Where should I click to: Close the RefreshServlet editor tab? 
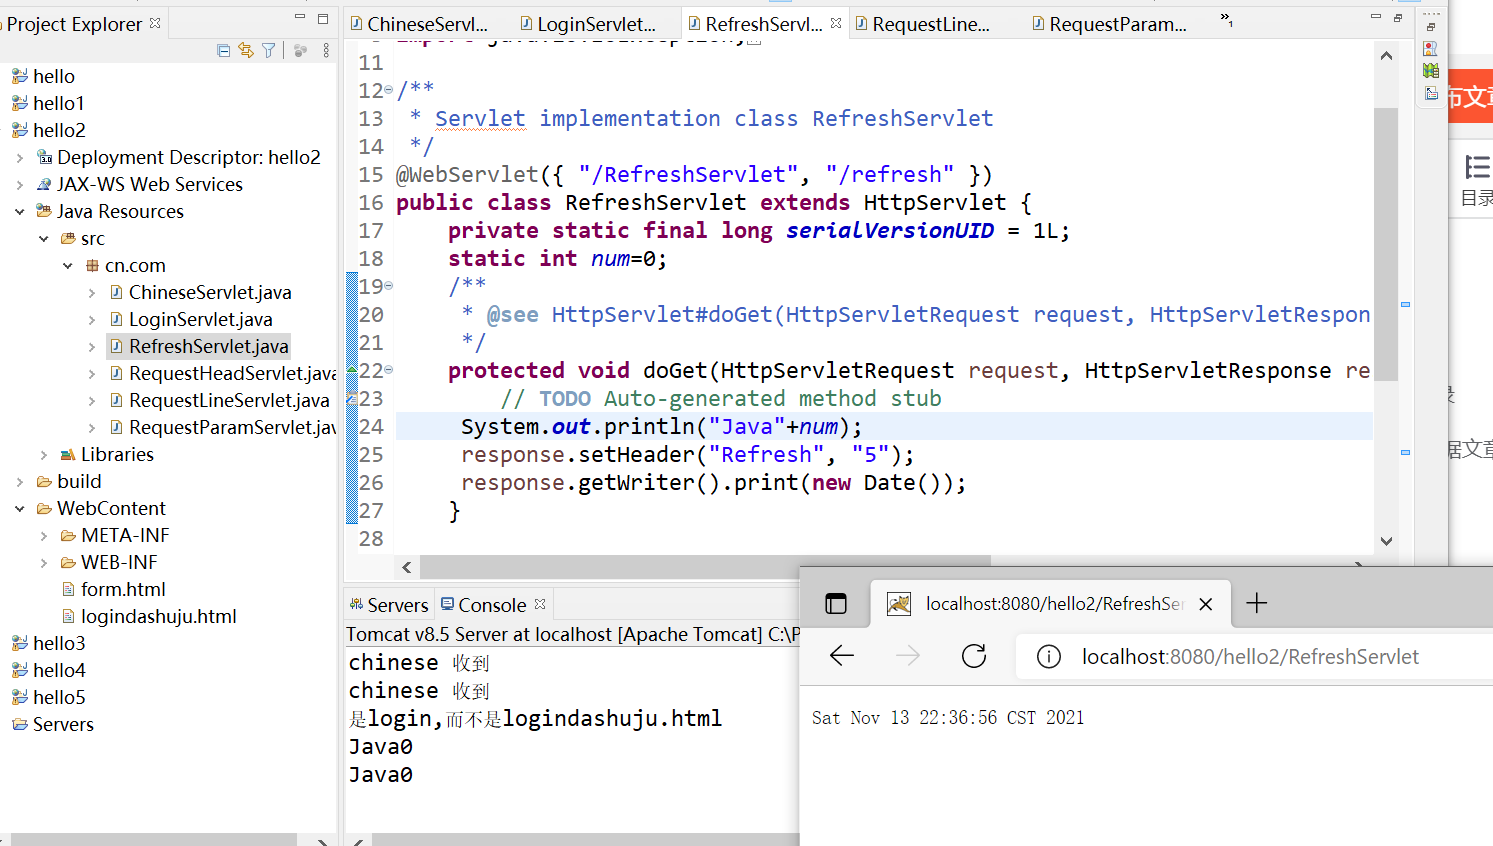(836, 23)
